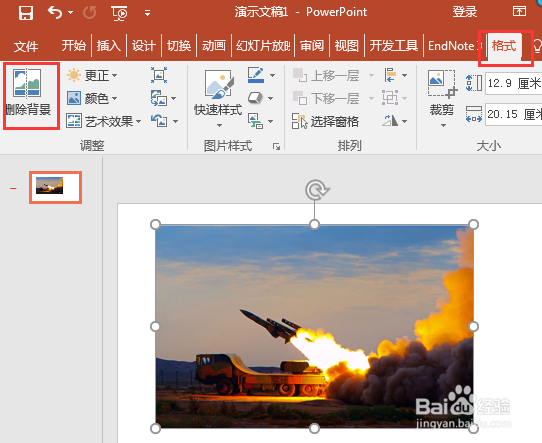Switch to the 切换 tab
The width and height of the screenshot is (542, 443).
click(x=179, y=45)
